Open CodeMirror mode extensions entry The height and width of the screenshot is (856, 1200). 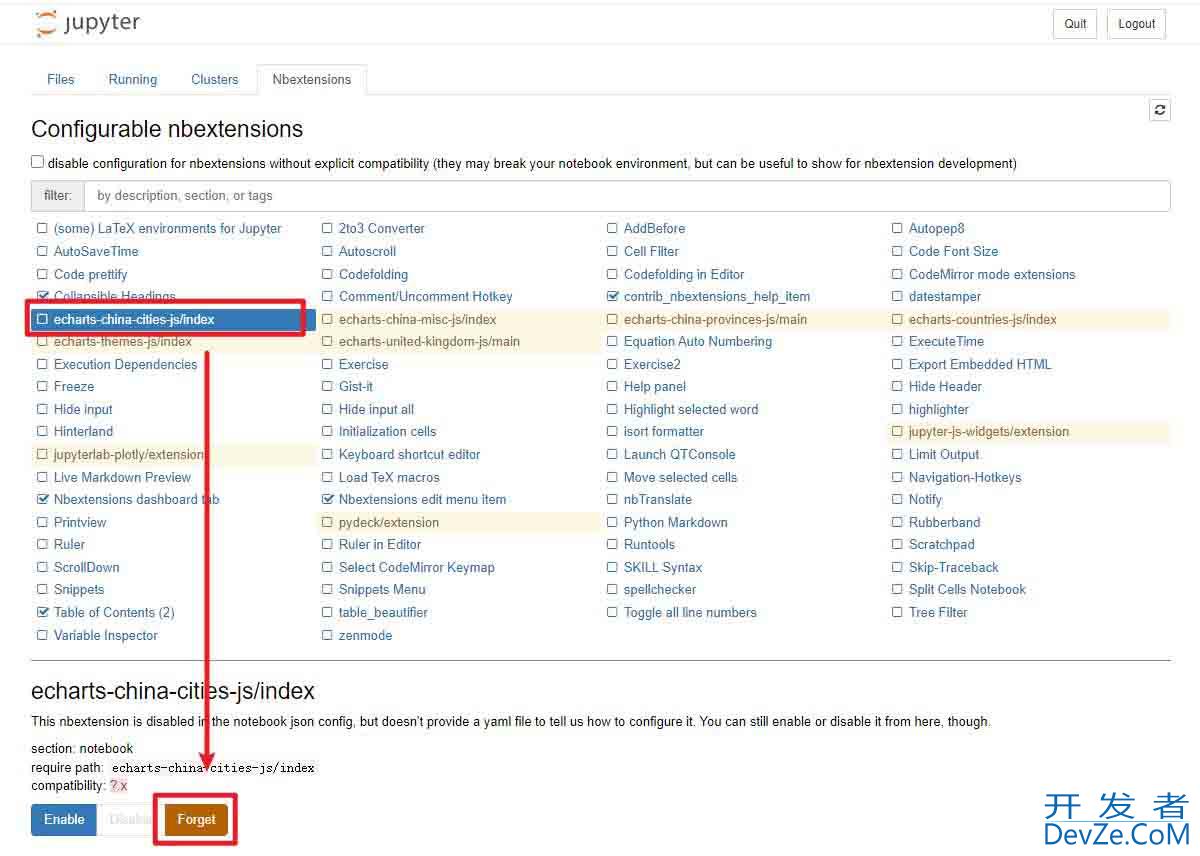pos(992,274)
